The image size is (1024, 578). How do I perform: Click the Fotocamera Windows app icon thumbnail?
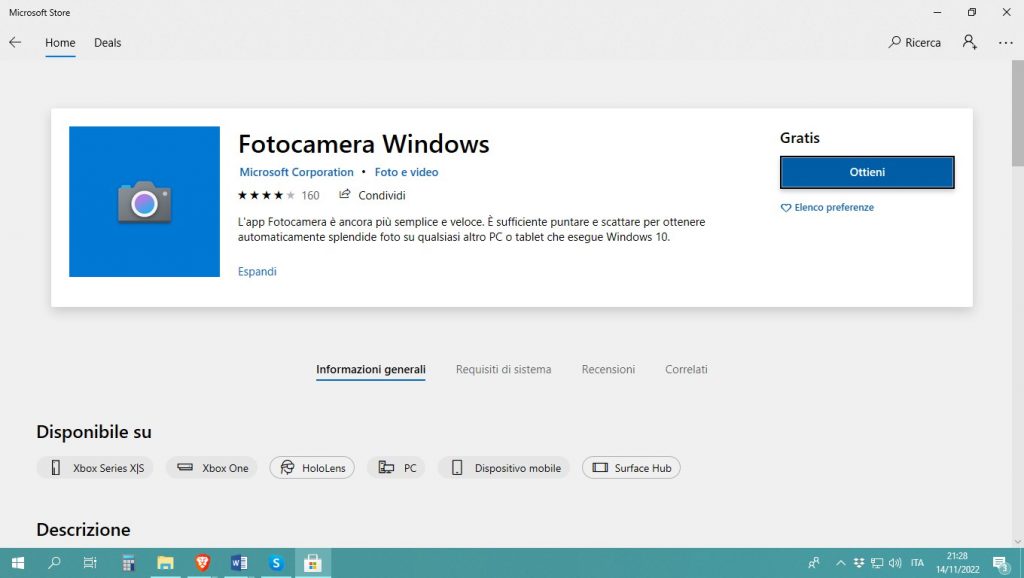[144, 201]
